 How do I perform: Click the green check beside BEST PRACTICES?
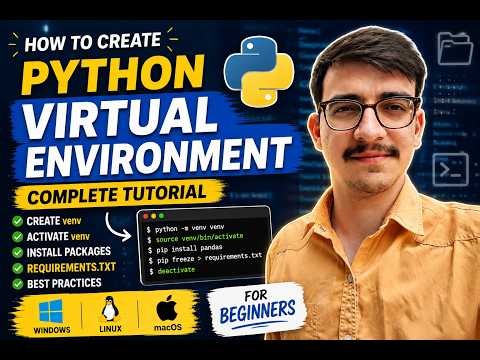(x=17, y=284)
